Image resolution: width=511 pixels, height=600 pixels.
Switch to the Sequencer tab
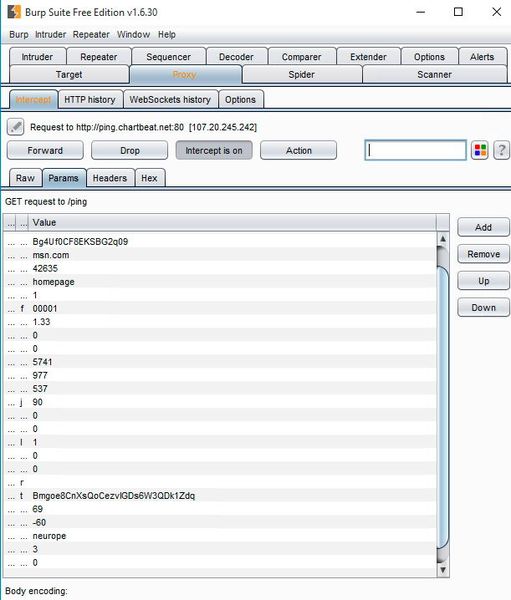point(168,57)
